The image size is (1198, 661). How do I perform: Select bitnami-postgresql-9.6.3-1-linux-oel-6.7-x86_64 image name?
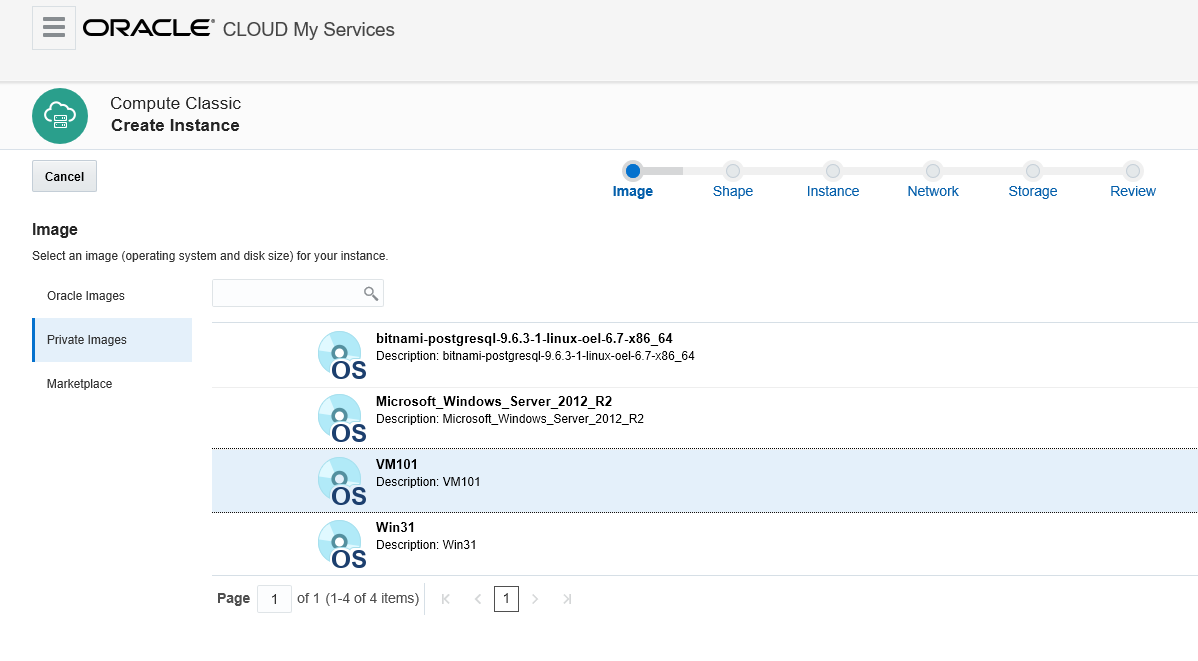(524, 339)
